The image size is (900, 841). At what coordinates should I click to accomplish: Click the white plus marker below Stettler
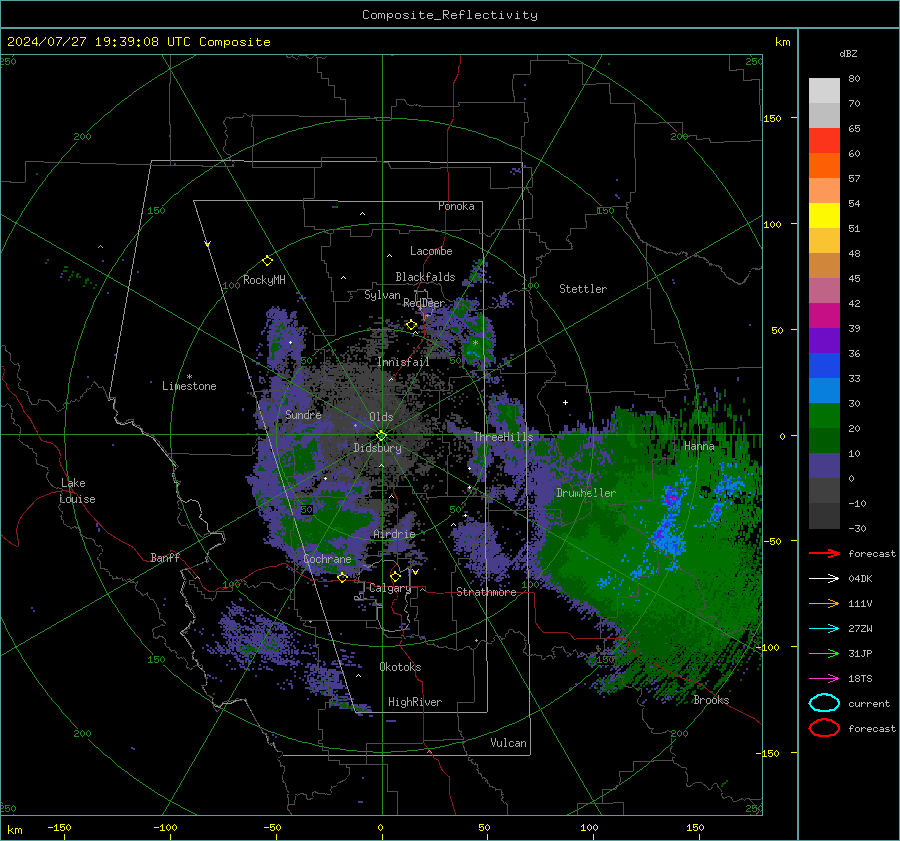click(565, 402)
